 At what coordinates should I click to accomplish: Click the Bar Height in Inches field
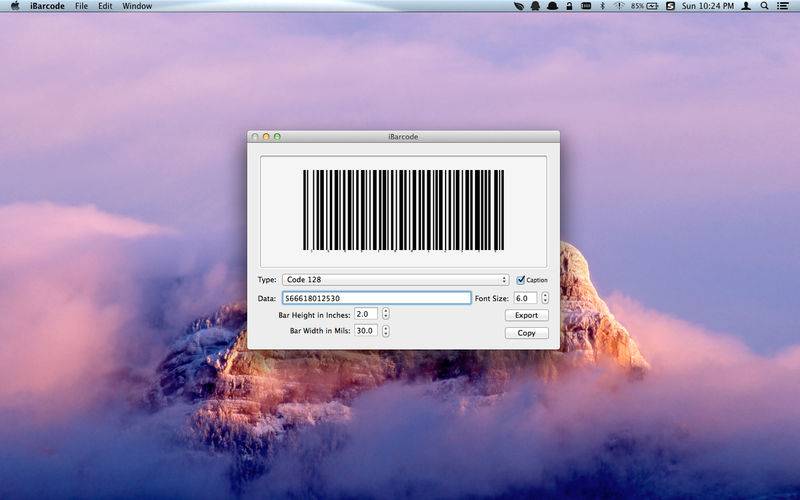[366, 314]
